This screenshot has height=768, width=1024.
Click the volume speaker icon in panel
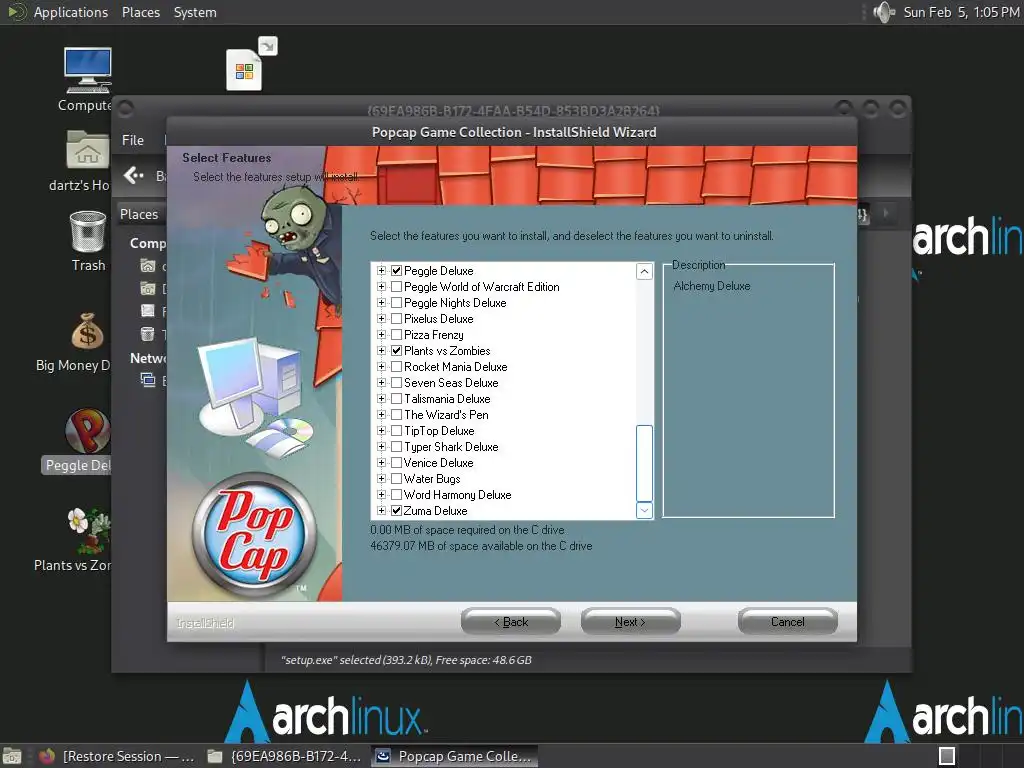click(x=884, y=12)
